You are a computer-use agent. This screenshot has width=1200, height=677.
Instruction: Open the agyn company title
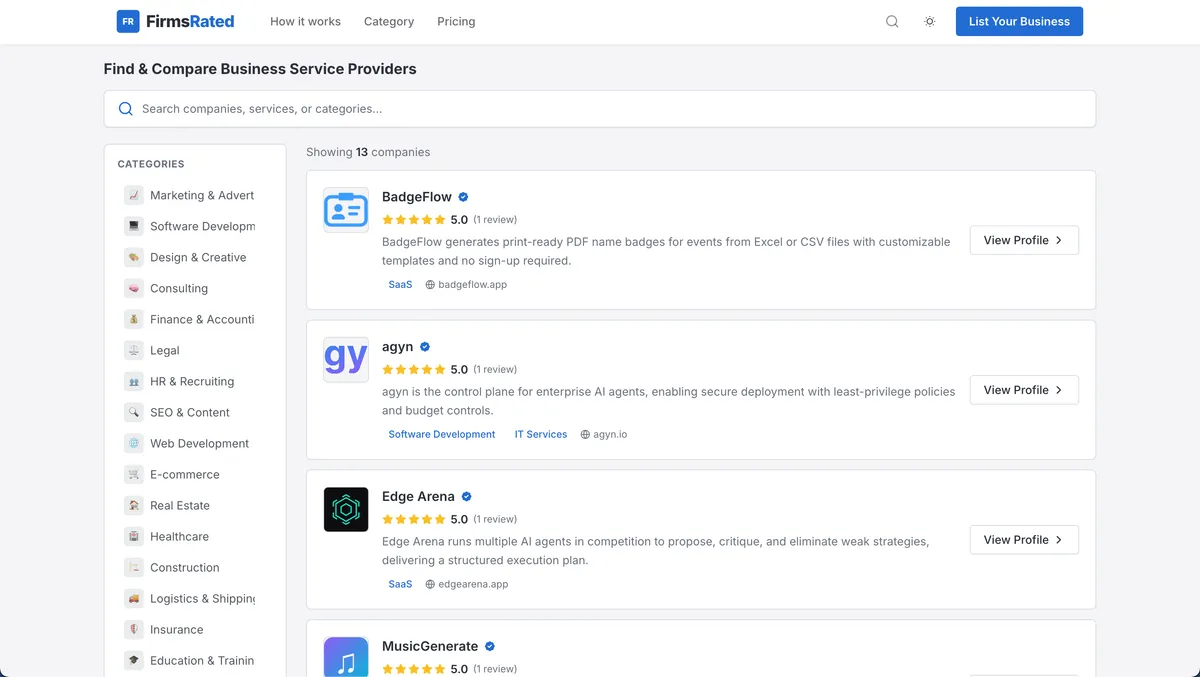(x=397, y=347)
